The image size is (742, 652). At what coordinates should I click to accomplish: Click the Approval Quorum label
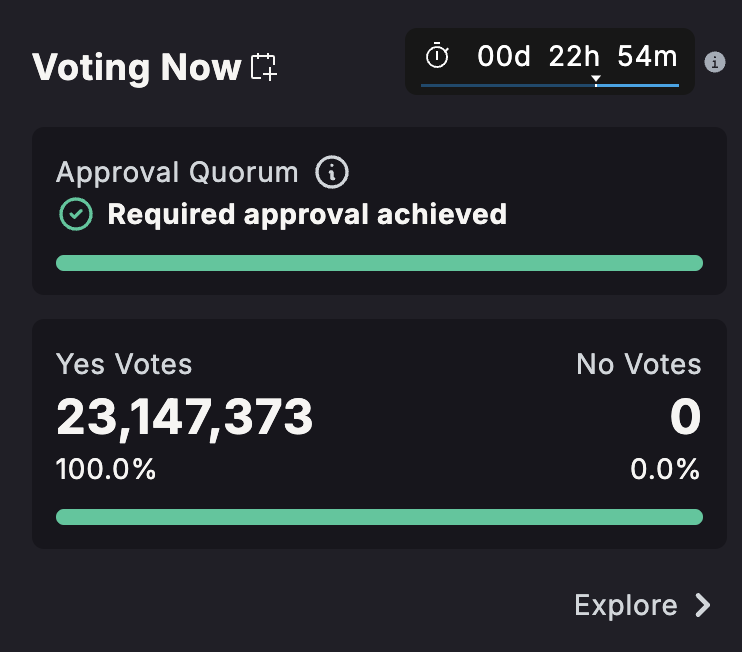click(177, 173)
